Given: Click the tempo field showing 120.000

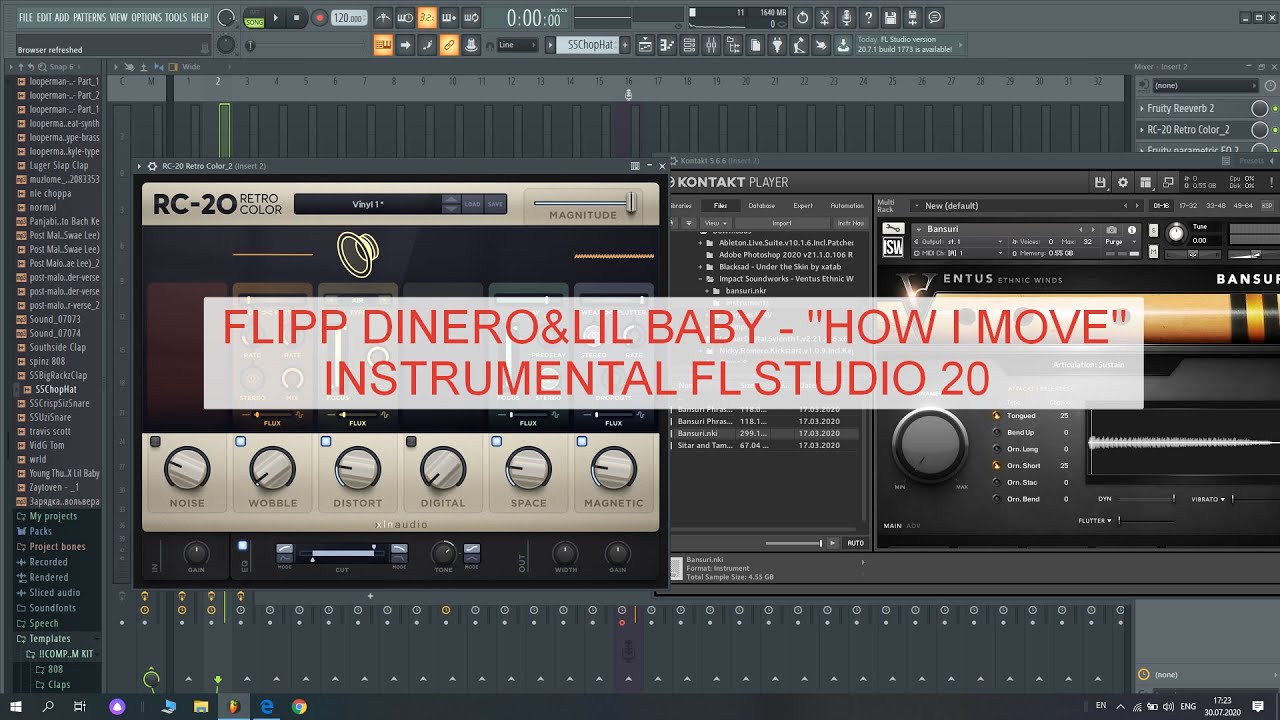Looking at the screenshot, I should tap(349, 18).
